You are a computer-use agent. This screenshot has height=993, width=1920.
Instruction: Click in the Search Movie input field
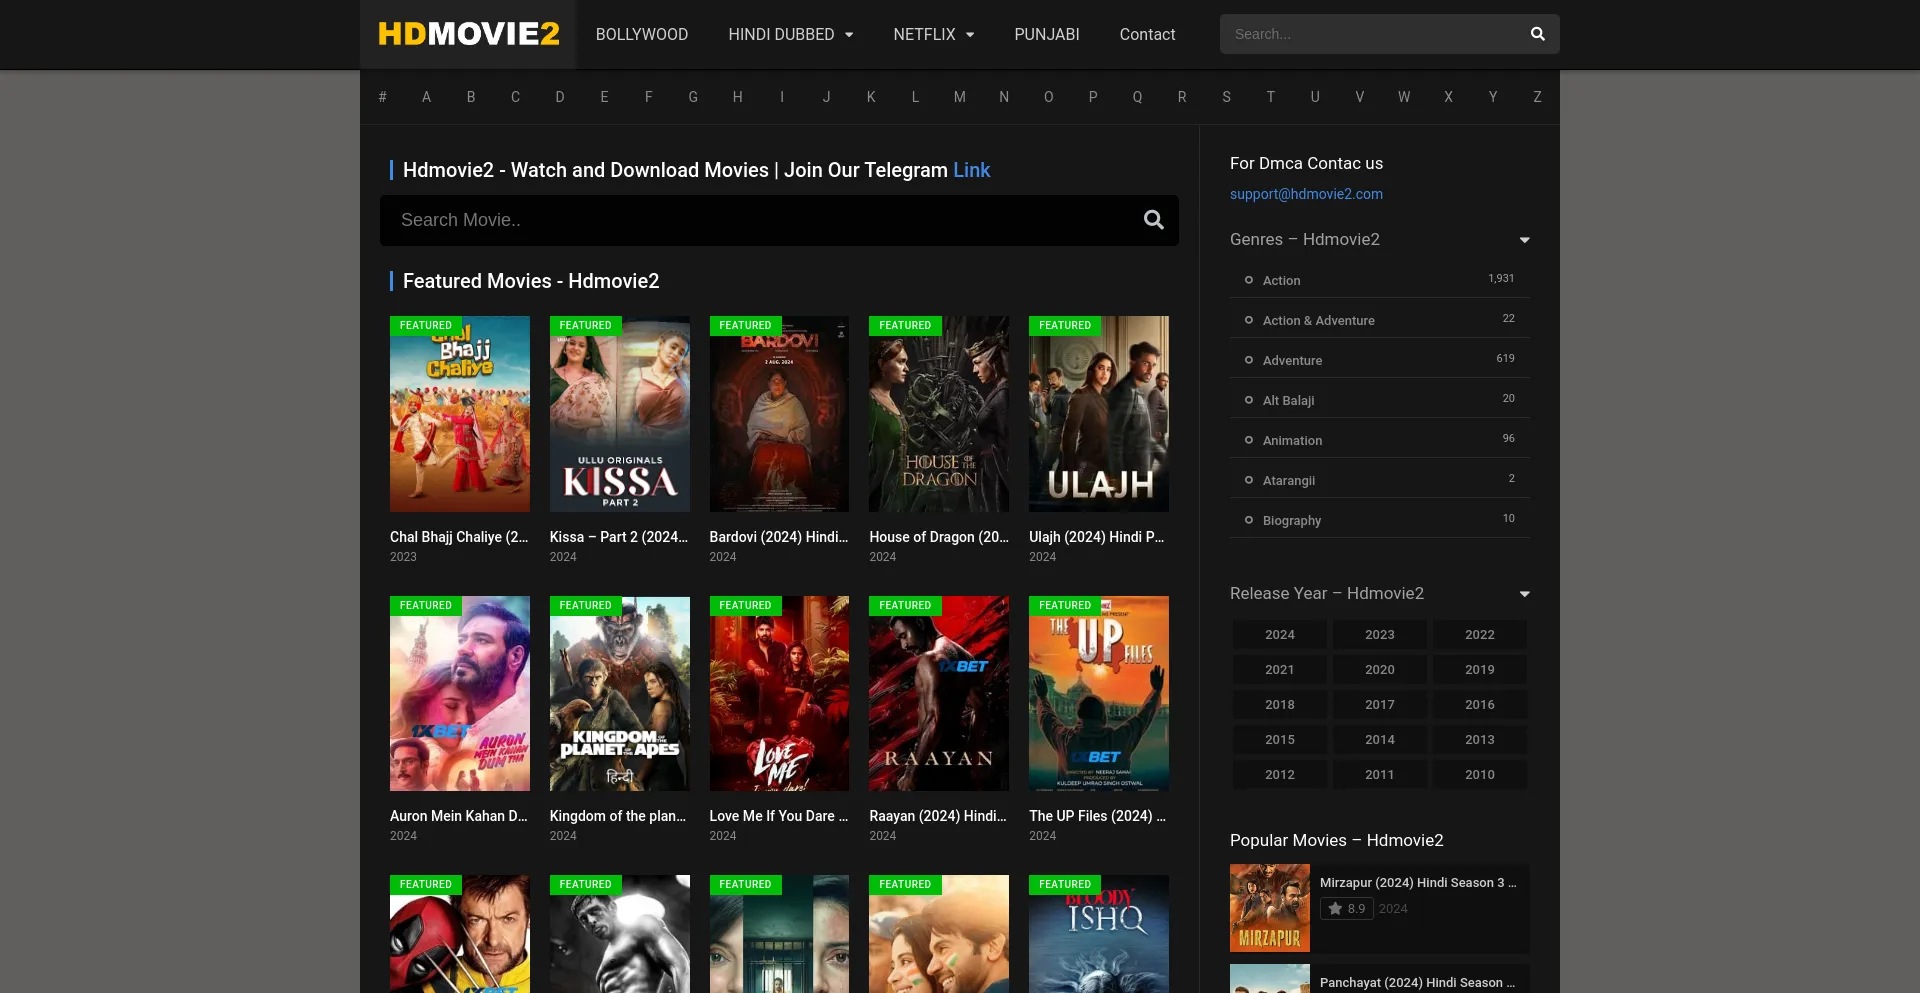point(760,220)
